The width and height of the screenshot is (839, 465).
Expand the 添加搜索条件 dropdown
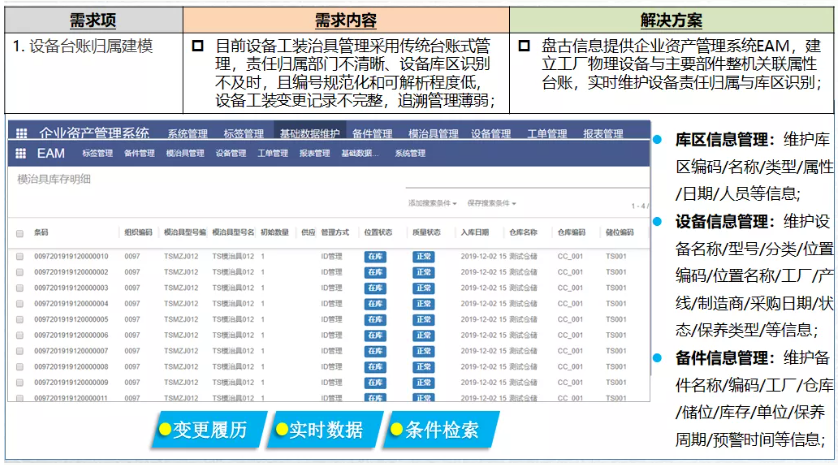pos(432,203)
